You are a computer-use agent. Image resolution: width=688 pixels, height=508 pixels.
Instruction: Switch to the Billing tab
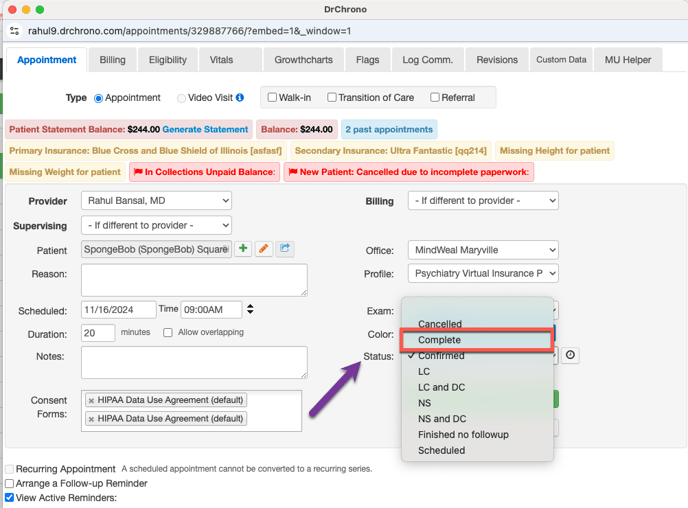point(112,60)
